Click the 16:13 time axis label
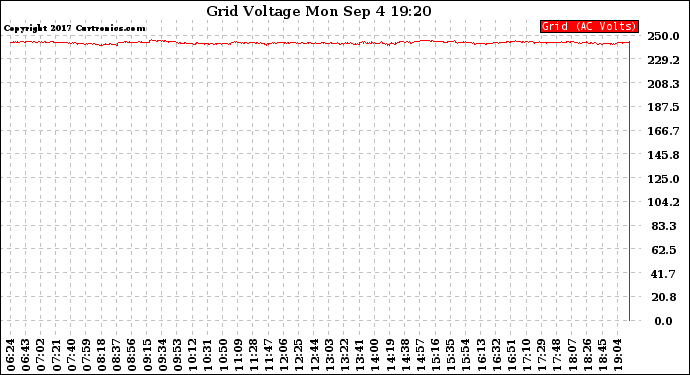The width and height of the screenshot is (690, 375). [481, 355]
